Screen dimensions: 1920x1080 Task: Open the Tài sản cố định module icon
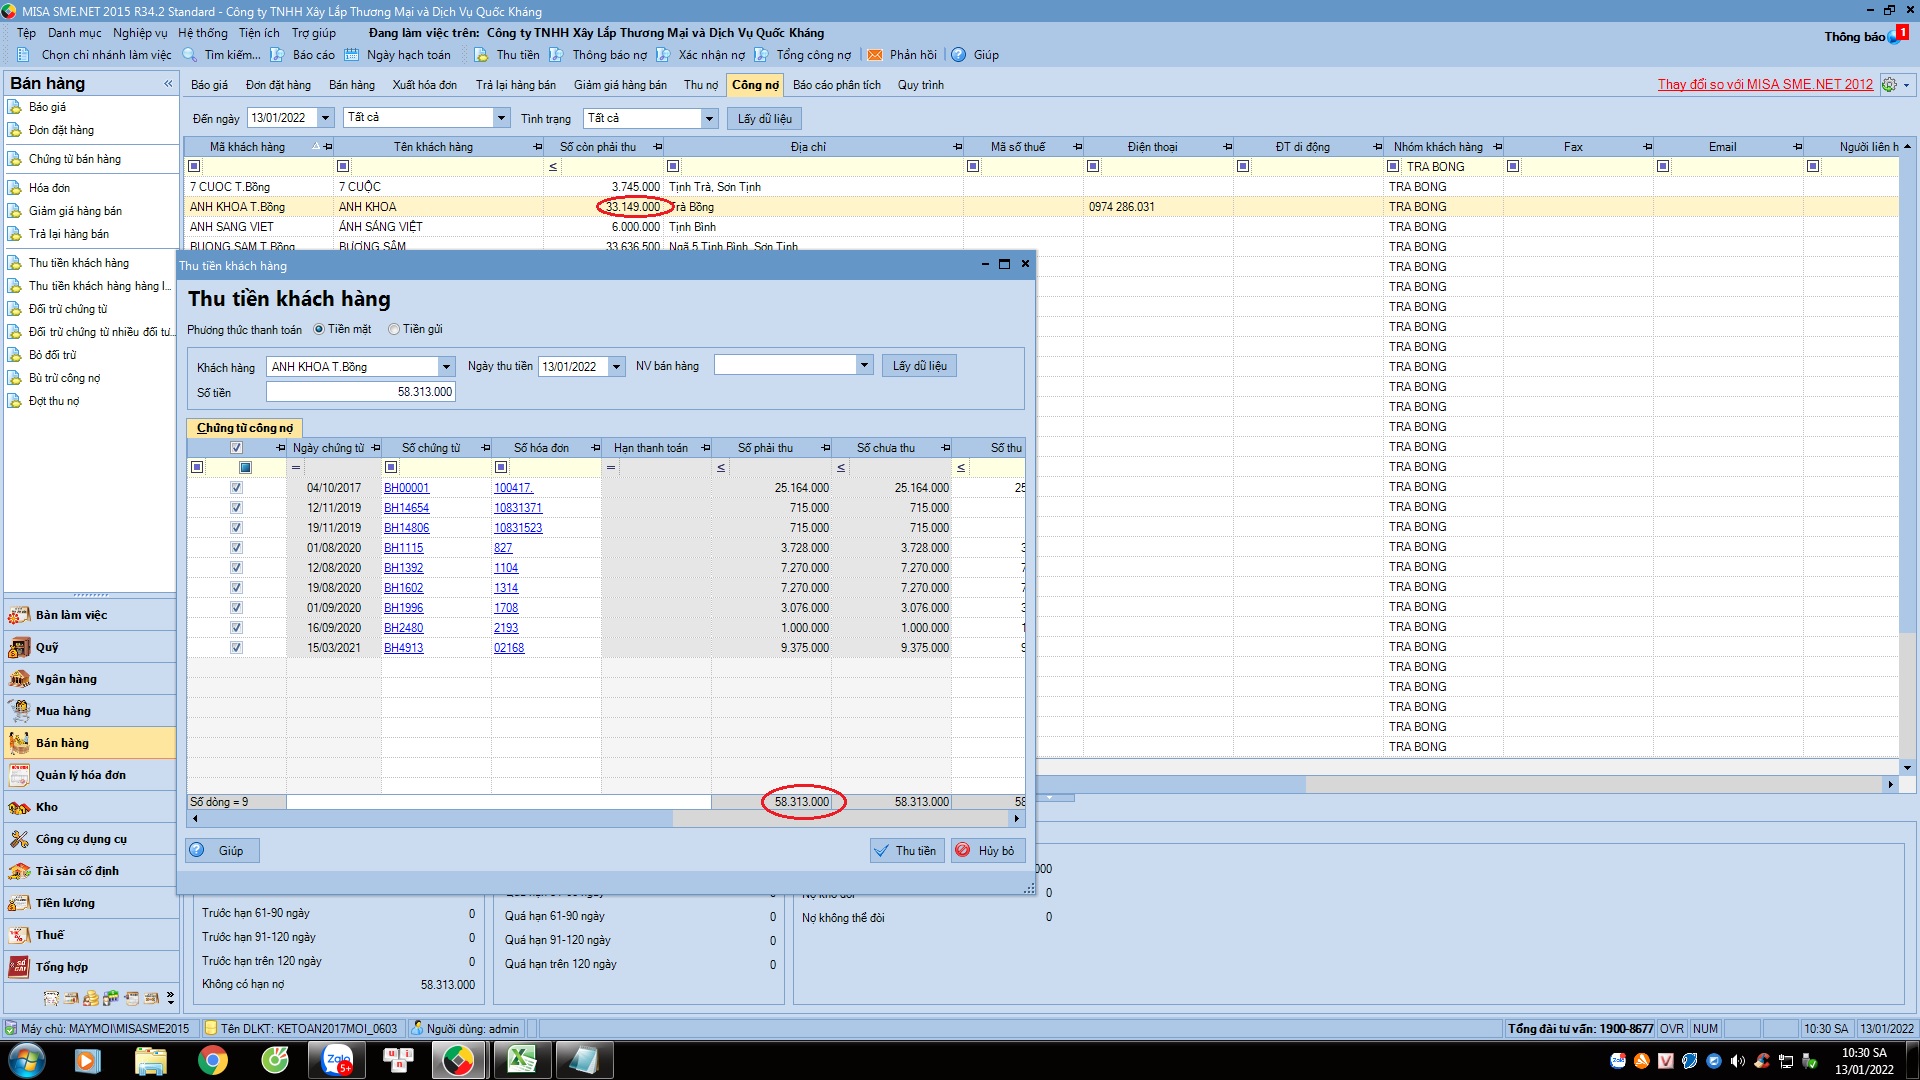[x=19, y=871]
